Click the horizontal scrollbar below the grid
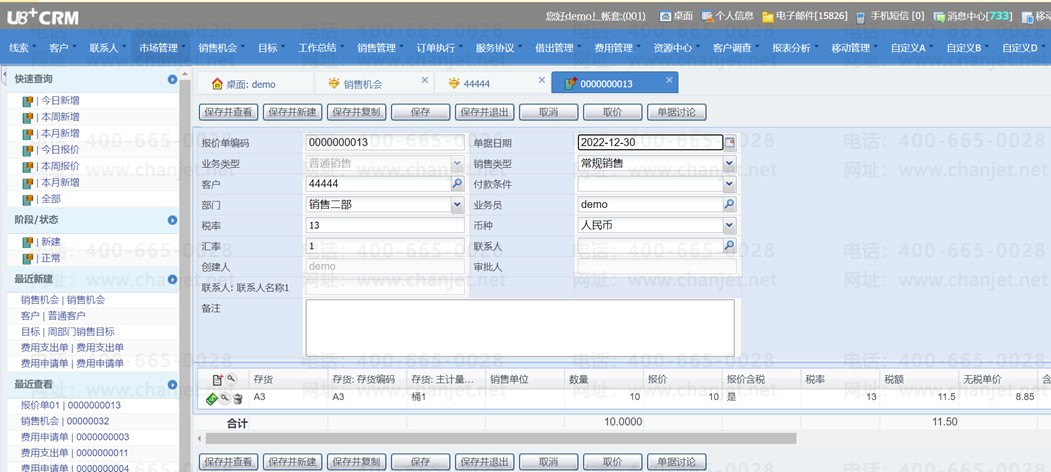The height and width of the screenshot is (472, 1051). tap(500, 438)
